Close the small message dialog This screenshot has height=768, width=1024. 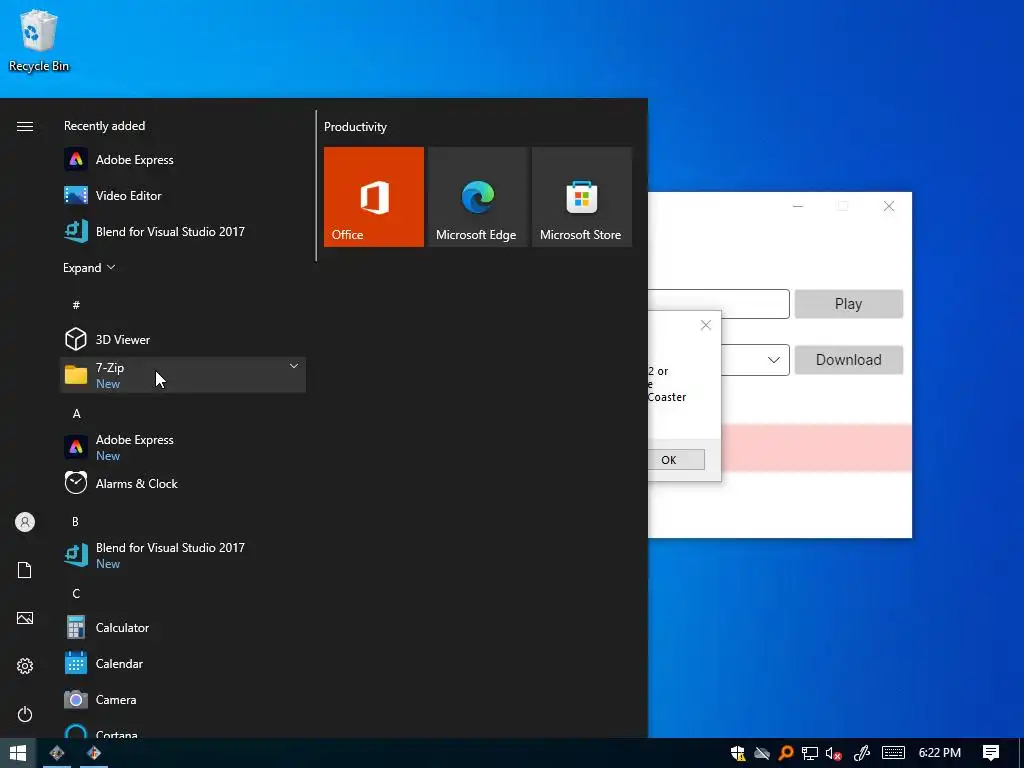pyautogui.click(x=706, y=325)
